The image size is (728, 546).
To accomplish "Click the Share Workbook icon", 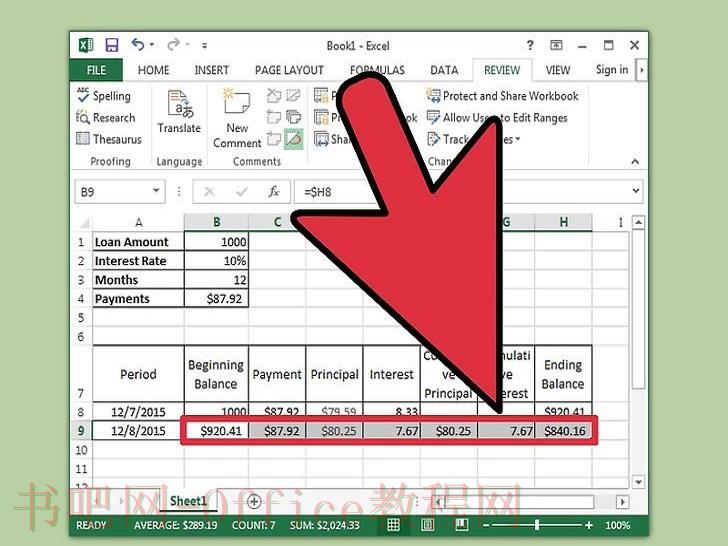I will [321, 139].
